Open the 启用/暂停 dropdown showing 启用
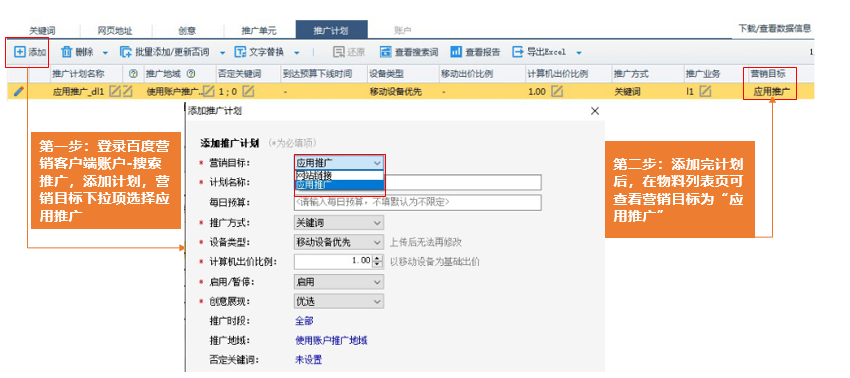Viewport: 850px width, 378px height. click(339, 282)
